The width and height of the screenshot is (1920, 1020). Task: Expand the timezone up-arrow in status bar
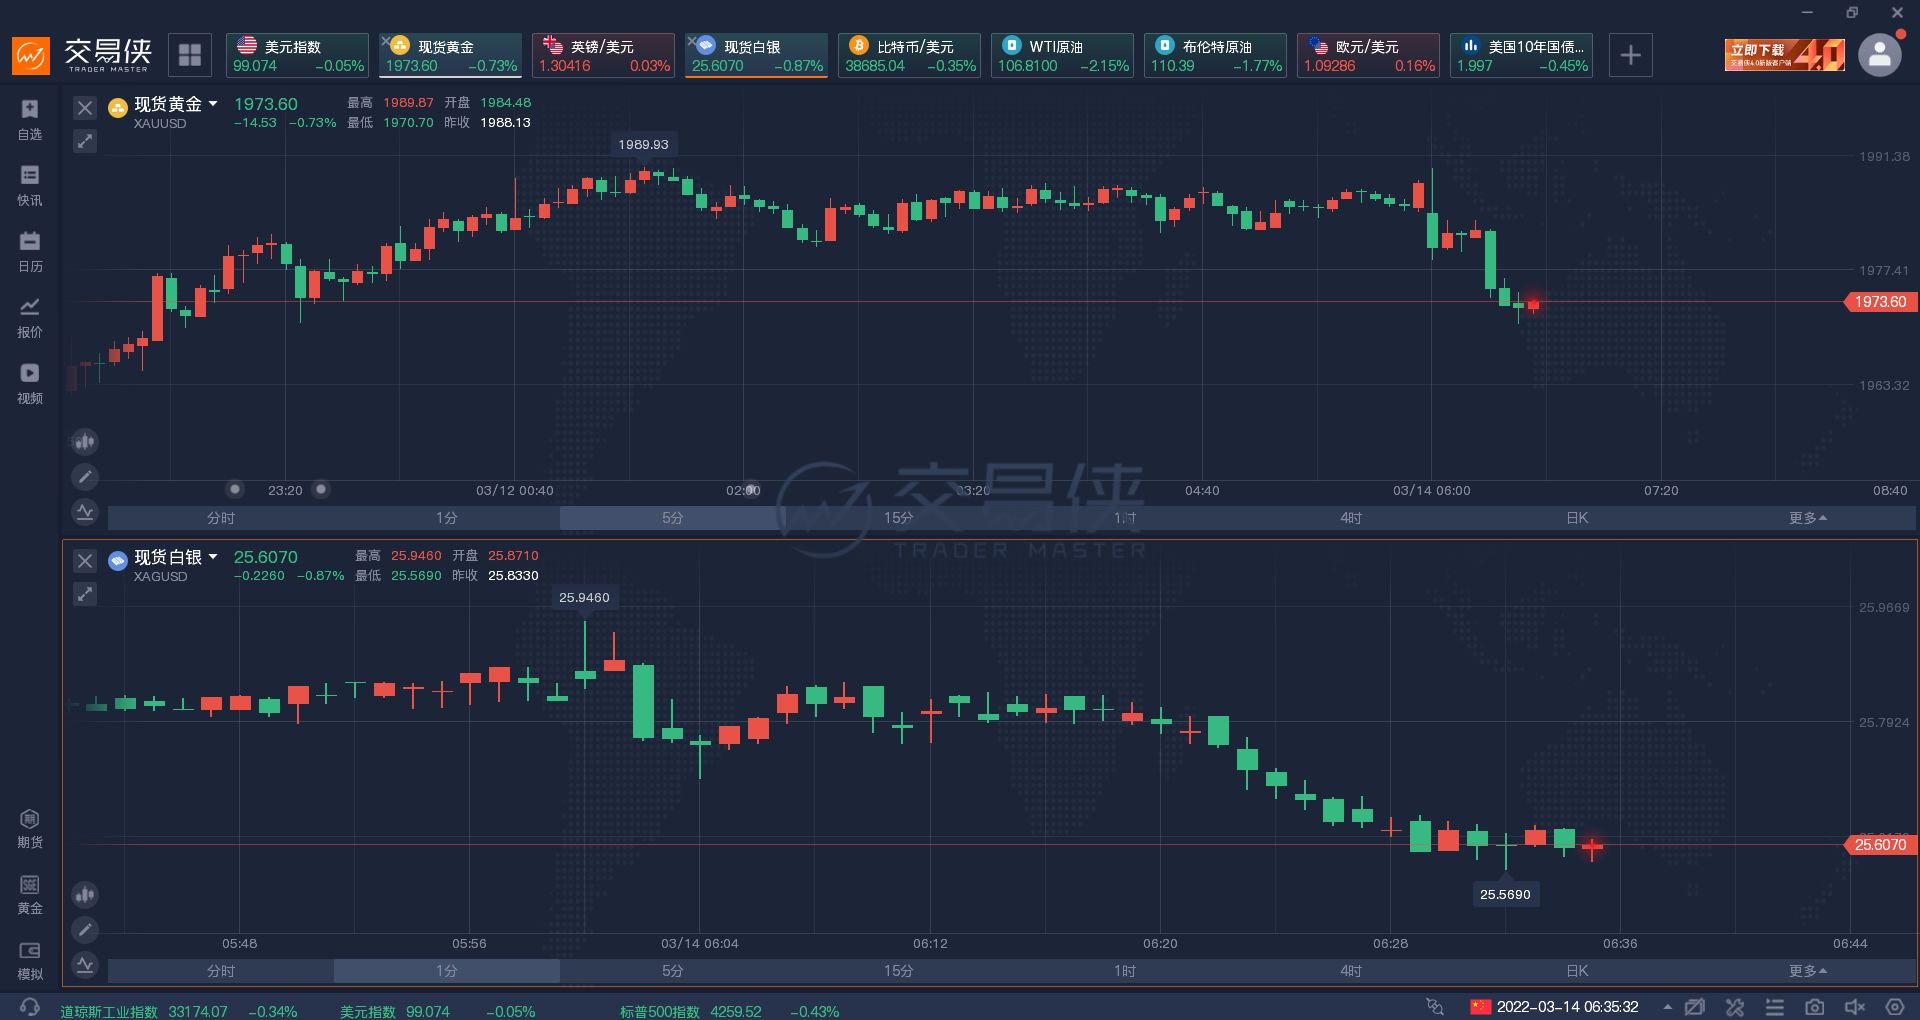tap(1667, 1007)
